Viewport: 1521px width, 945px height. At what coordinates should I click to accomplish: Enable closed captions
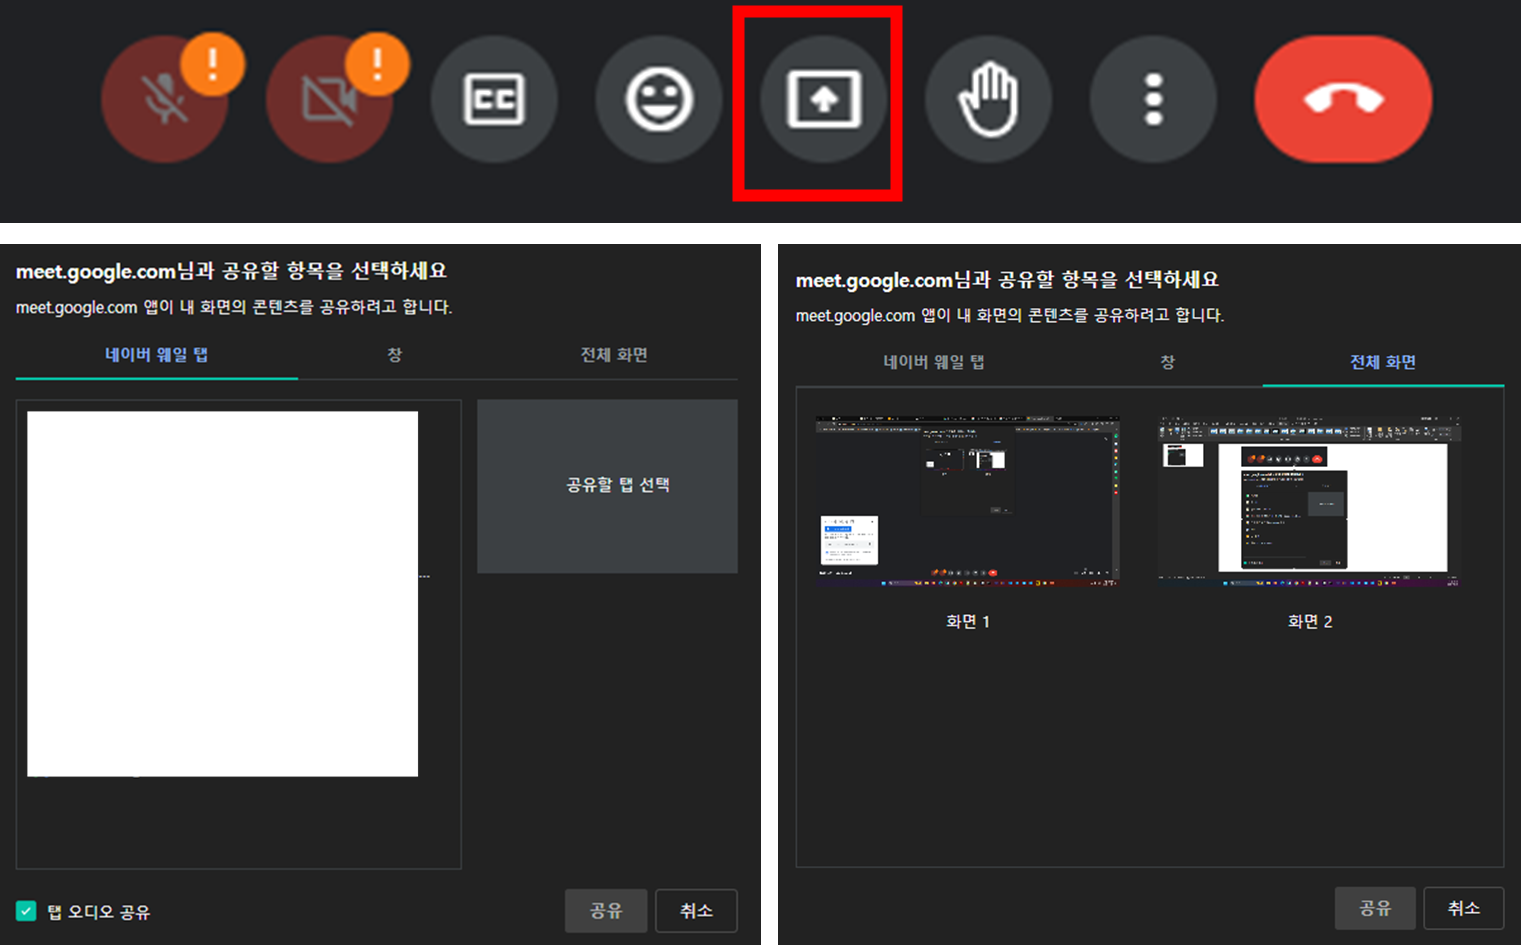(494, 100)
